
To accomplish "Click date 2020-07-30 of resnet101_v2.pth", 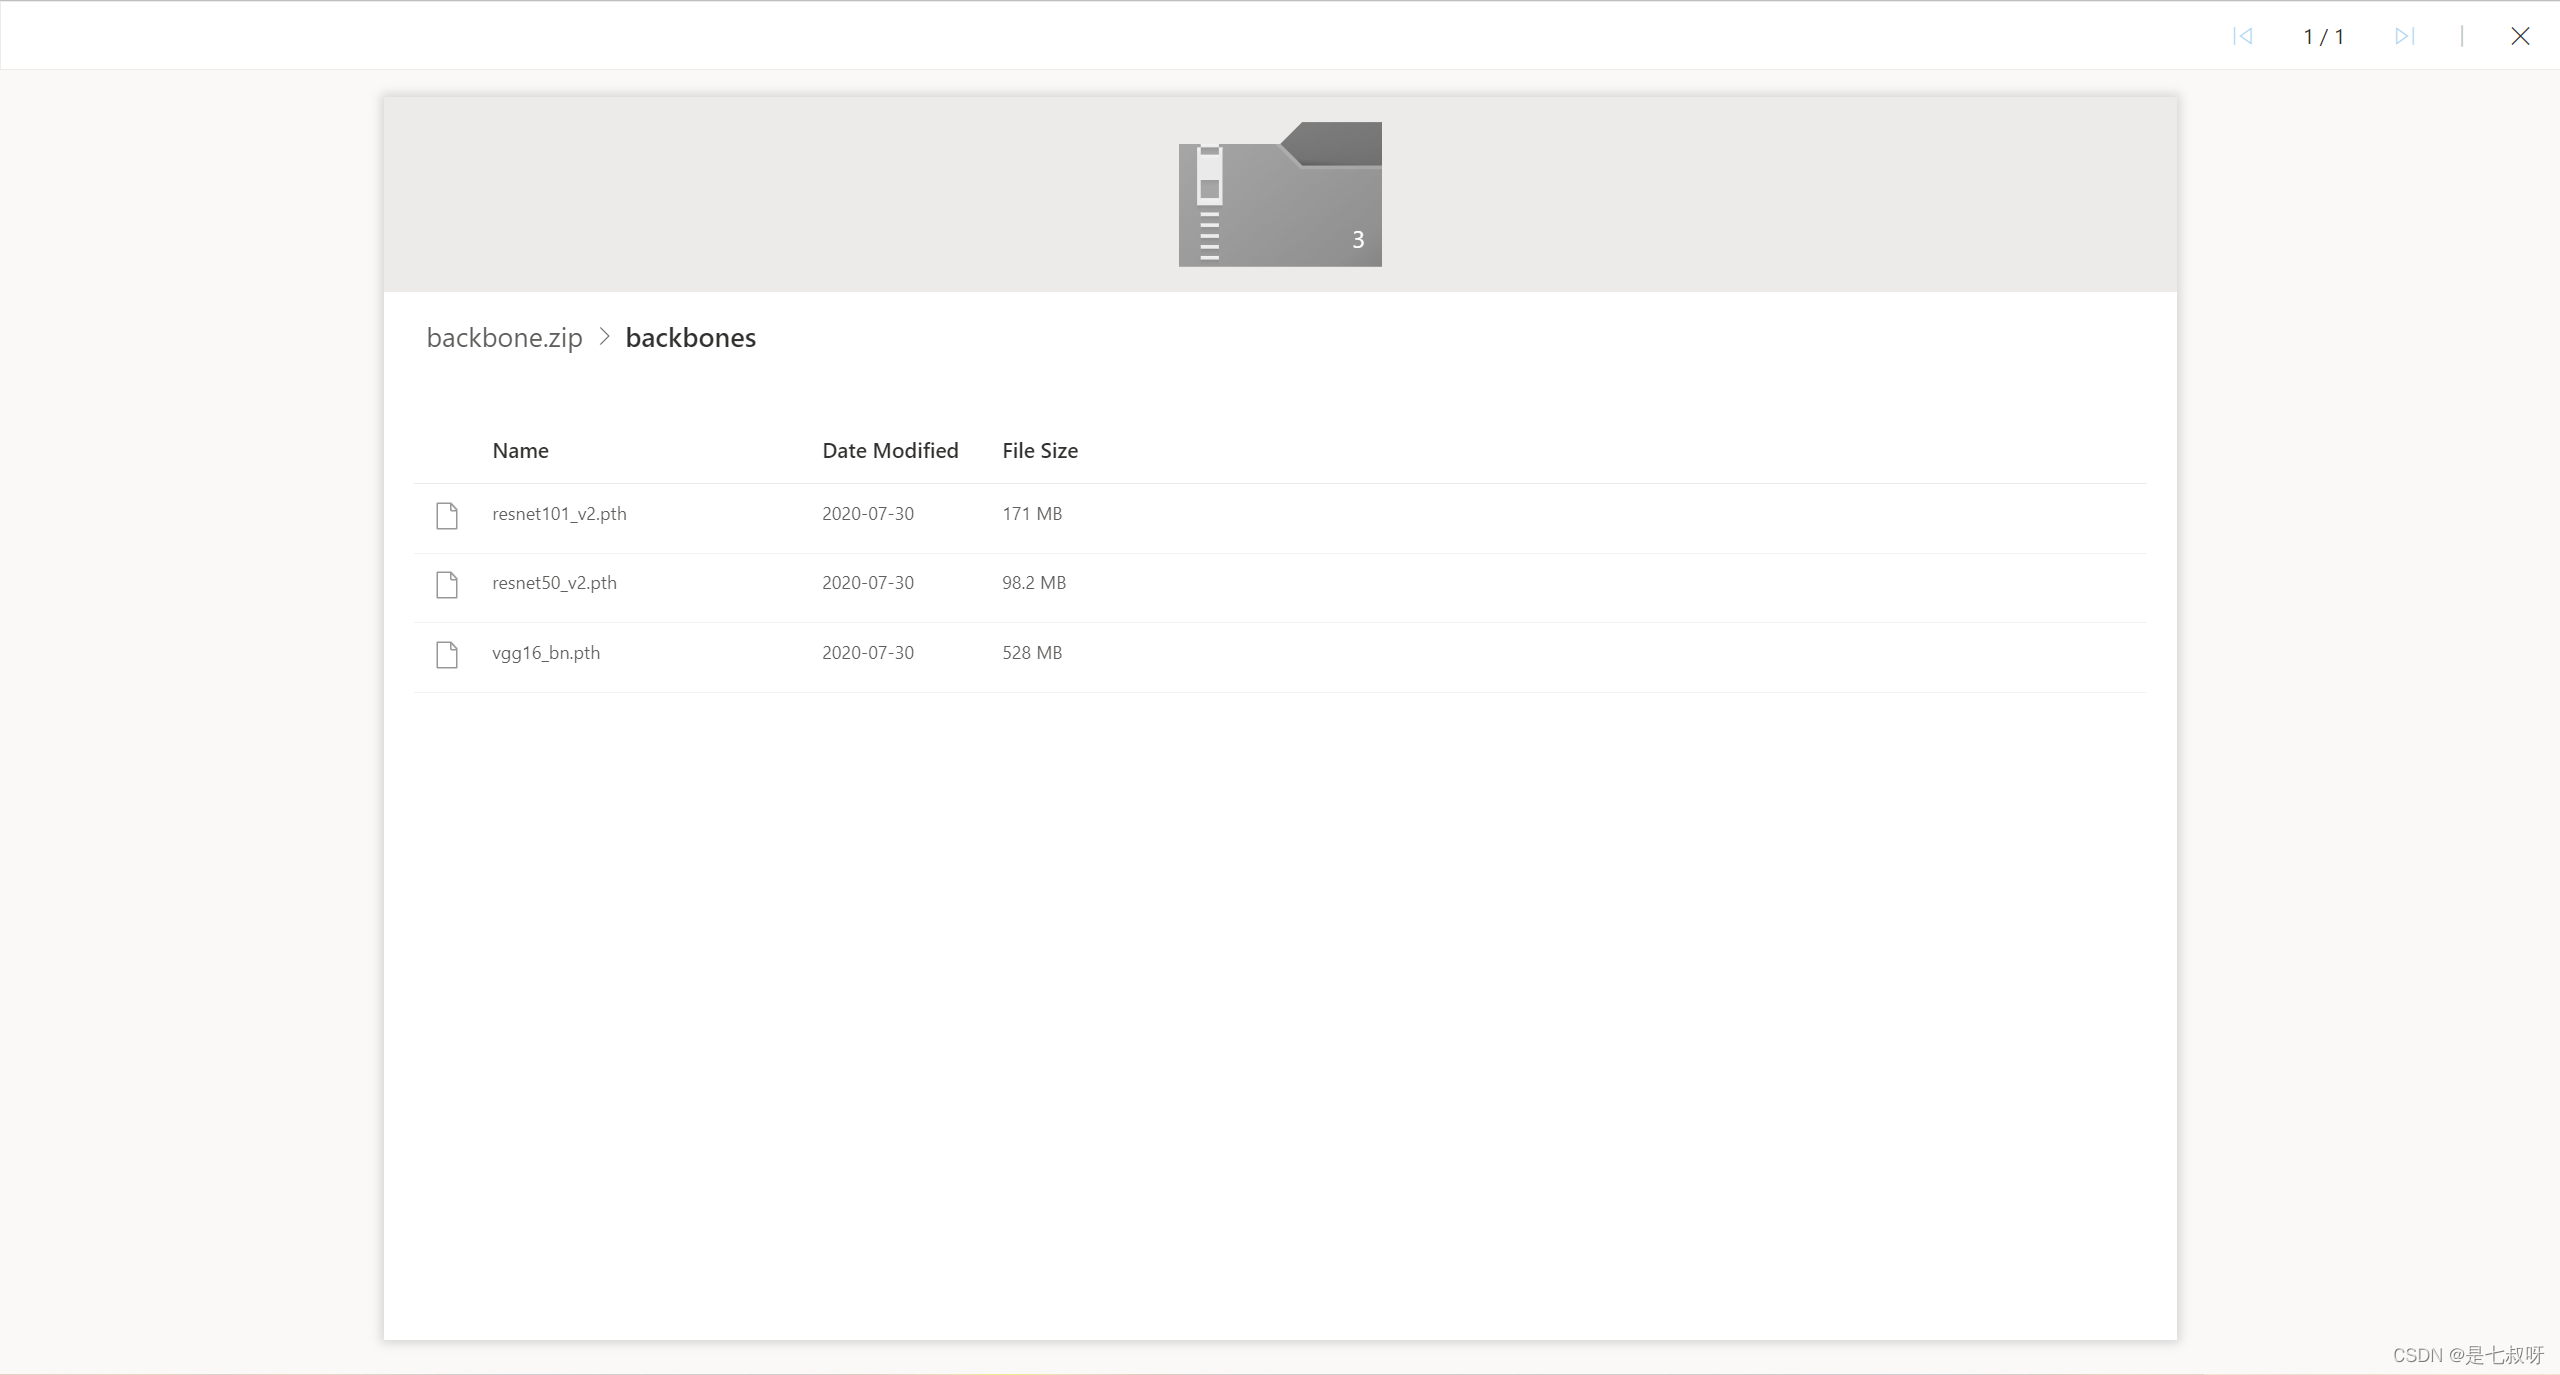I will coord(868,514).
